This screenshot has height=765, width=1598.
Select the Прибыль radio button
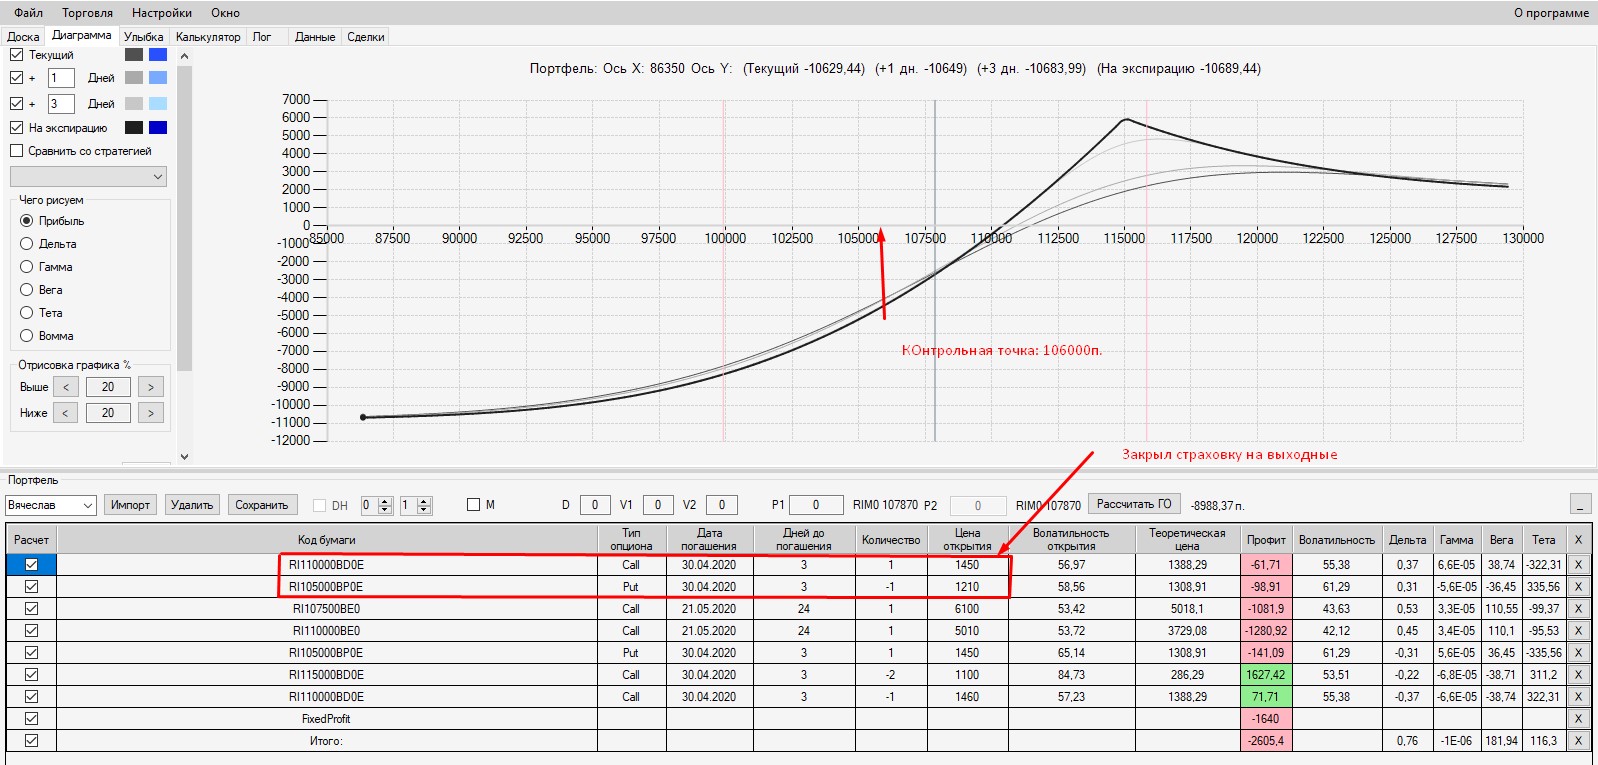[x=27, y=221]
